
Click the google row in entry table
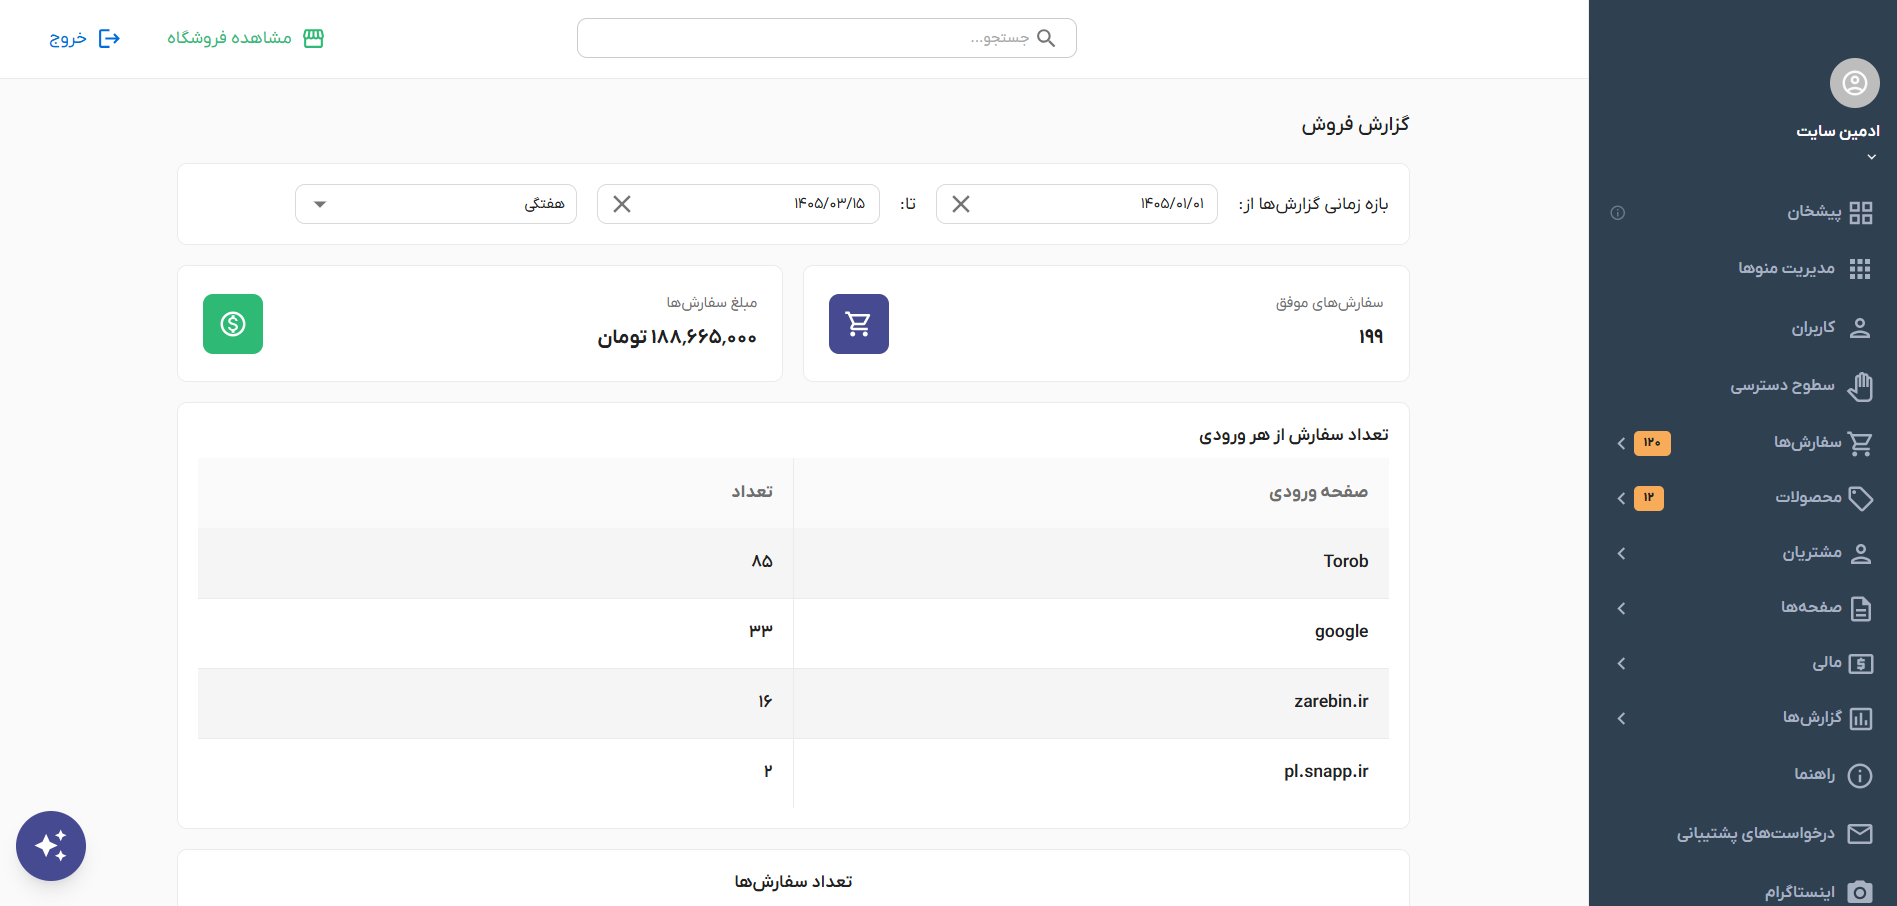(x=793, y=633)
